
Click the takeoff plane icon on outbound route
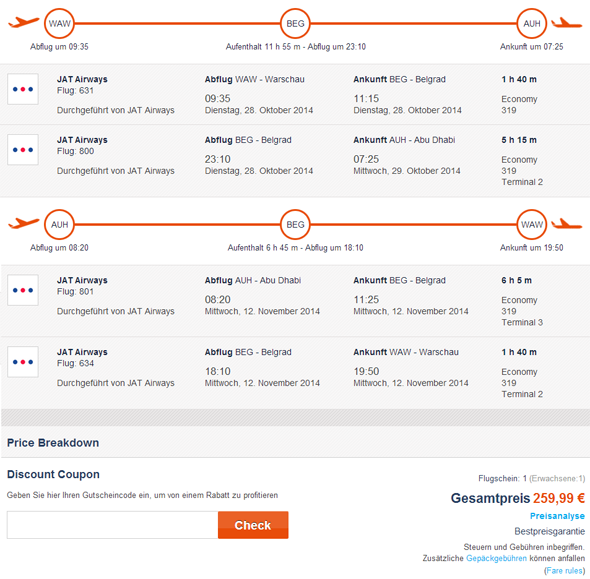[x=23, y=22]
